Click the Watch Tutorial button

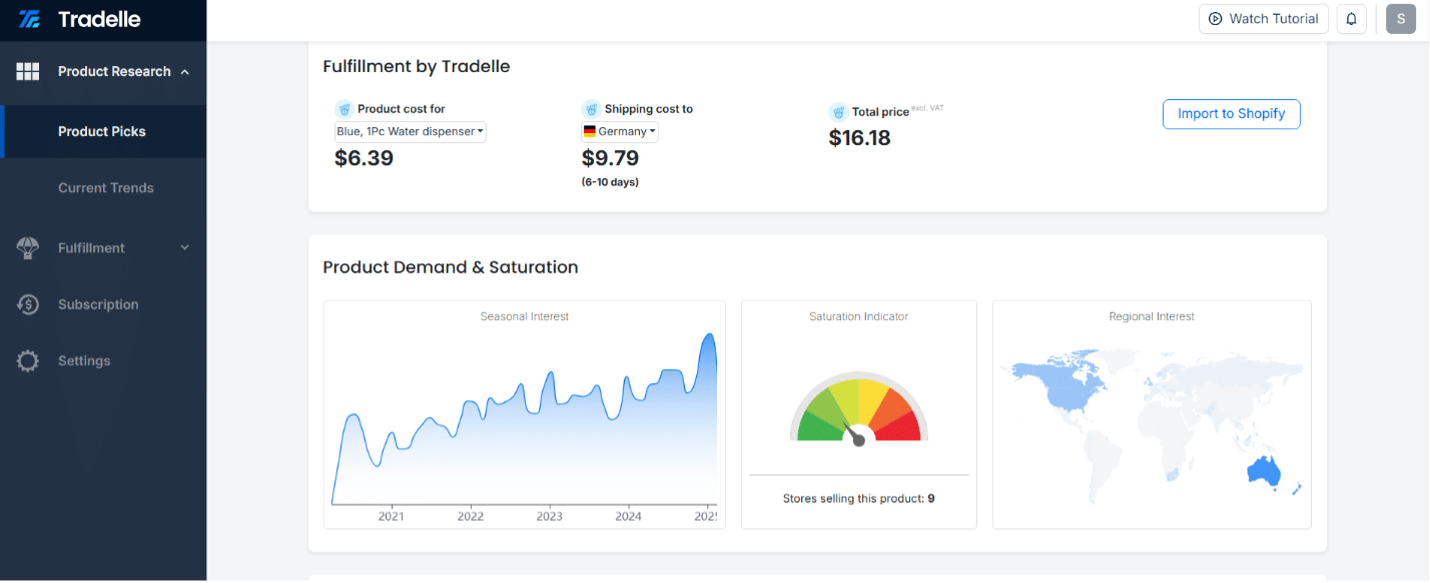[x=1264, y=19]
